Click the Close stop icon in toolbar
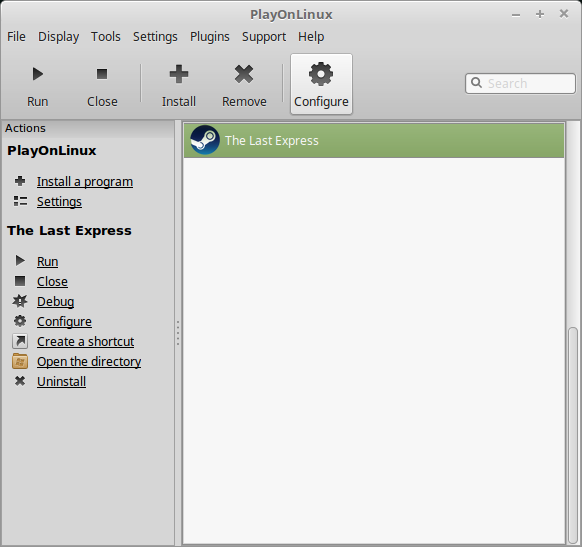The height and width of the screenshot is (547, 582). pyautogui.click(x=102, y=74)
